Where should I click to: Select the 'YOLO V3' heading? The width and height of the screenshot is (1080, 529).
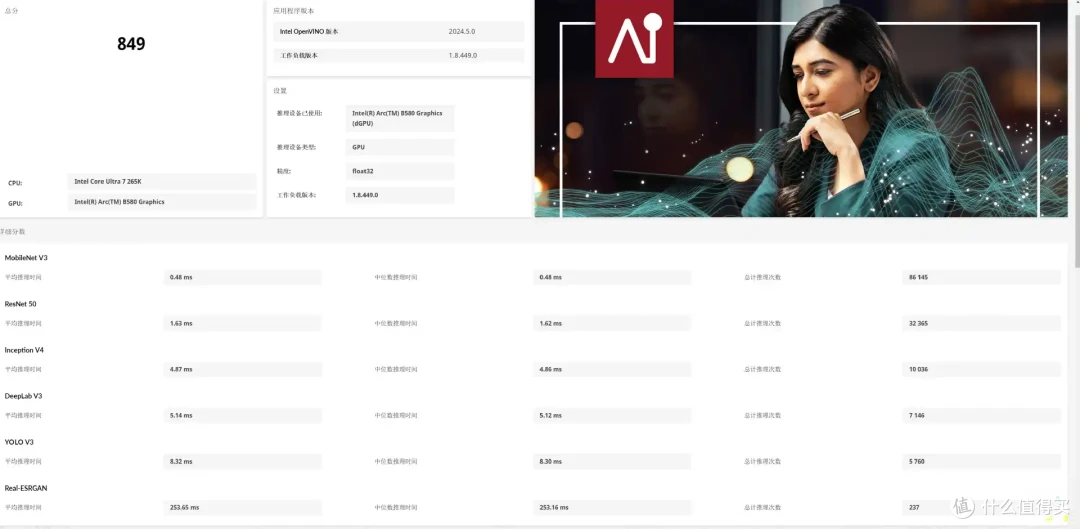click(x=19, y=442)
